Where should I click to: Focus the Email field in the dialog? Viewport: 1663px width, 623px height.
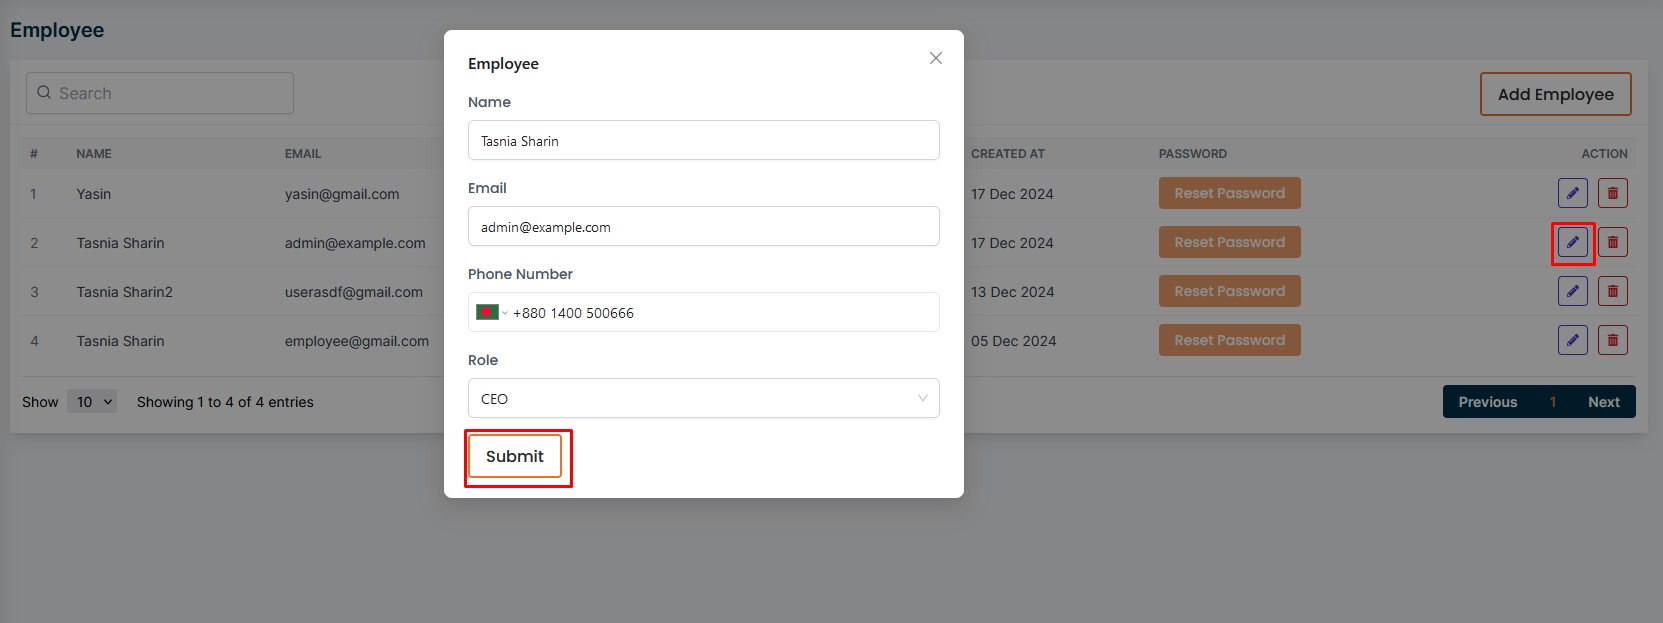click(x=703, y=227)
